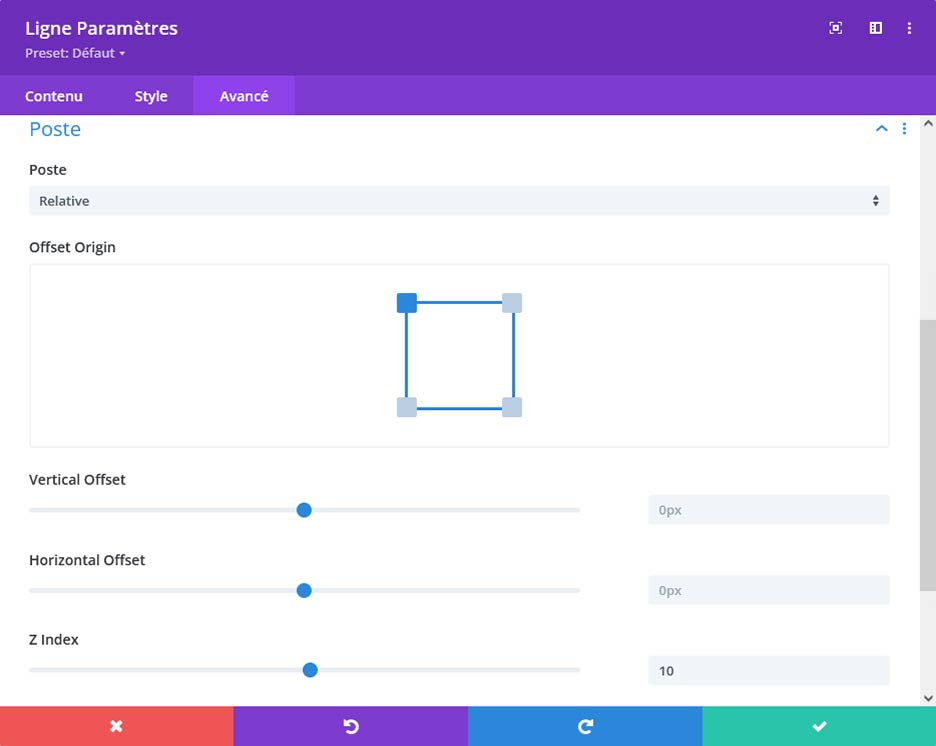936x746 pixels.
Task: Switch to the Style tab
Action: 151,96
